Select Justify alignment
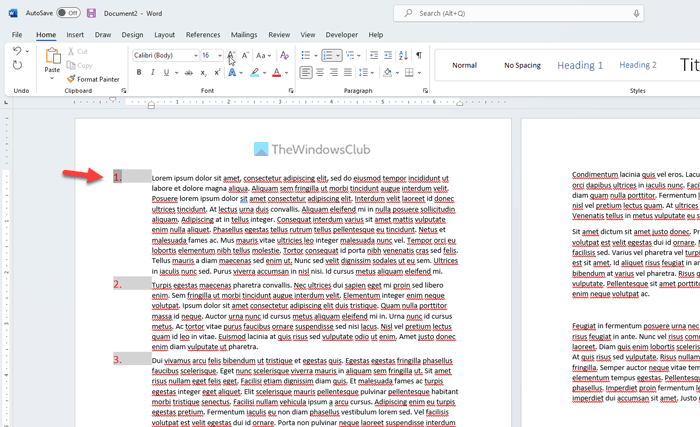 point(348,72)
